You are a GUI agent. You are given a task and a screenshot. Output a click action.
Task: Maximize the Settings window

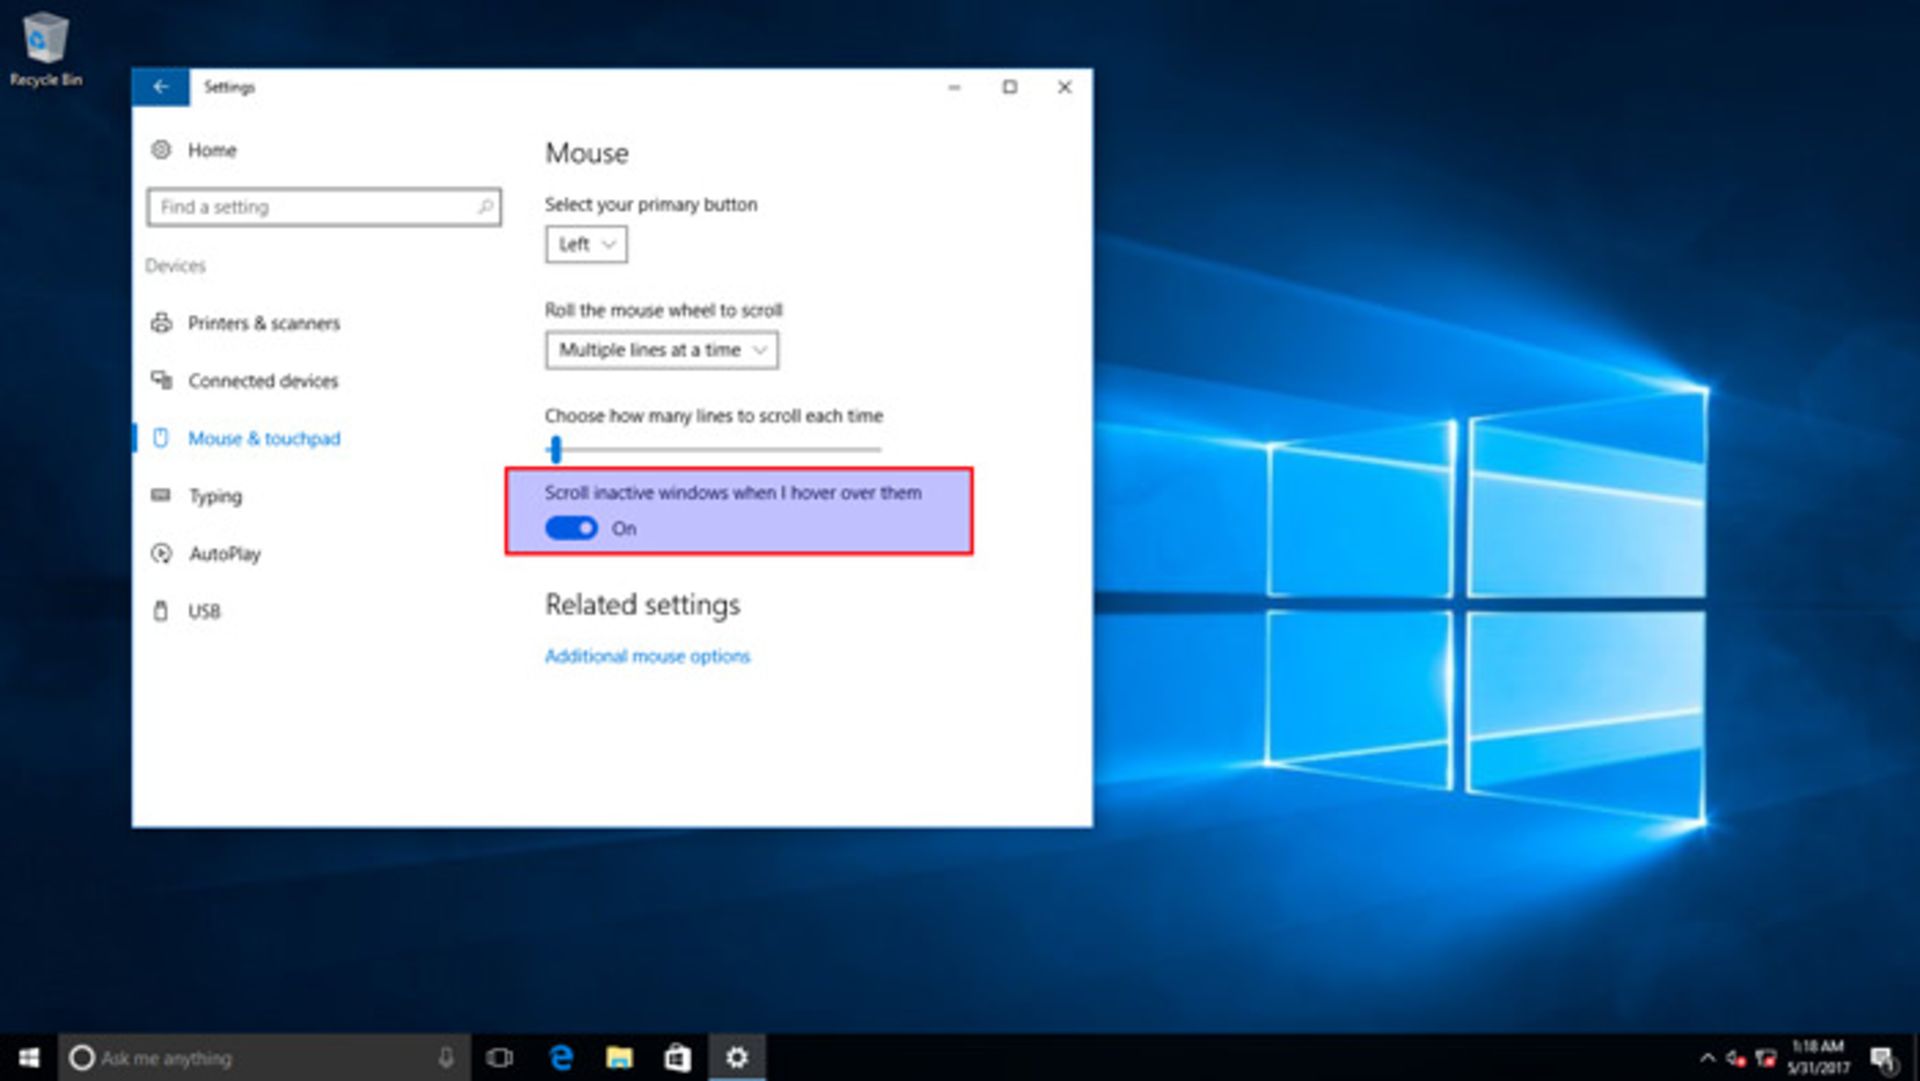point(1010,87)
